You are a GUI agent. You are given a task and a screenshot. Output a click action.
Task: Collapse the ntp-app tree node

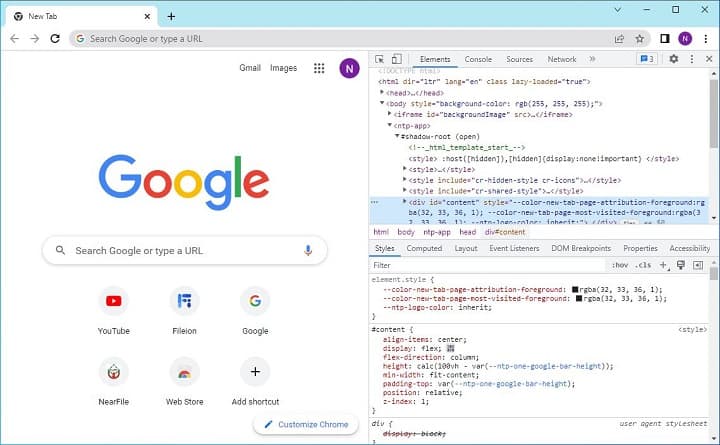390,125
